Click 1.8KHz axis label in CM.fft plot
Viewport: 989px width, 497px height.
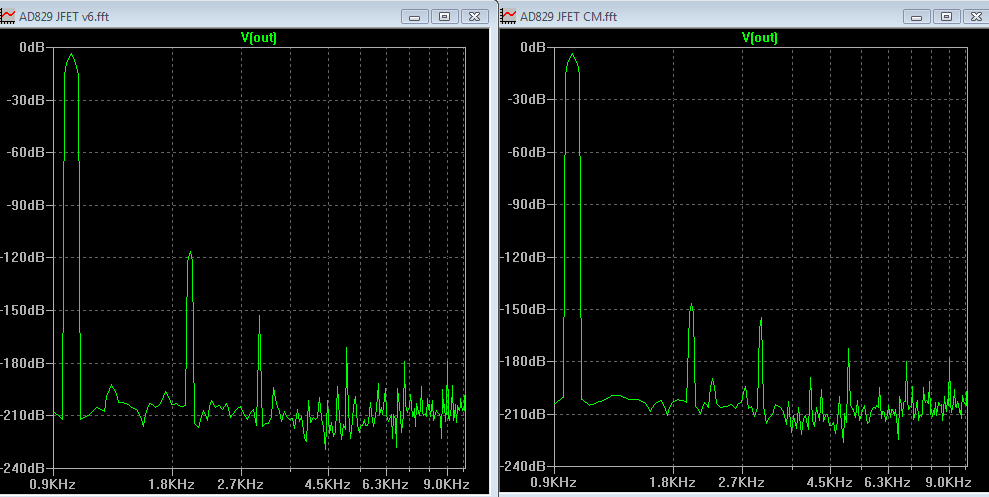[672, 482]
